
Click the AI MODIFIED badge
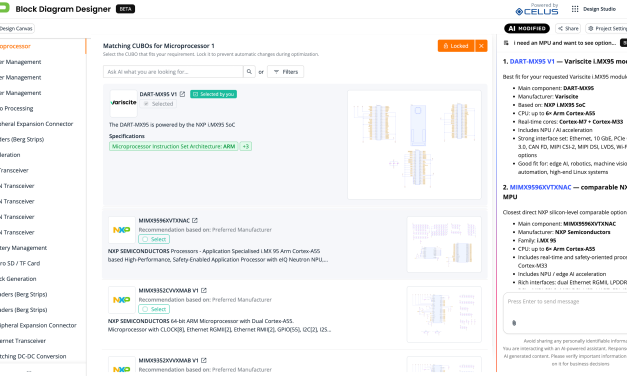(527, 28)
